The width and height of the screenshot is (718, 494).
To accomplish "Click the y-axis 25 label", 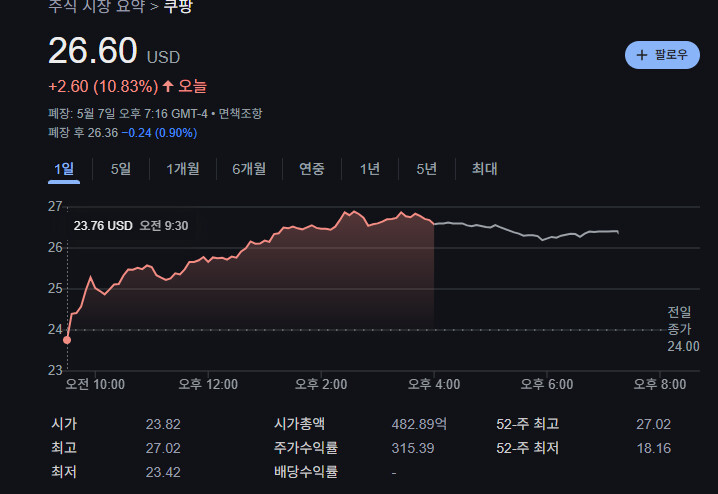I will tap(55, 288).
